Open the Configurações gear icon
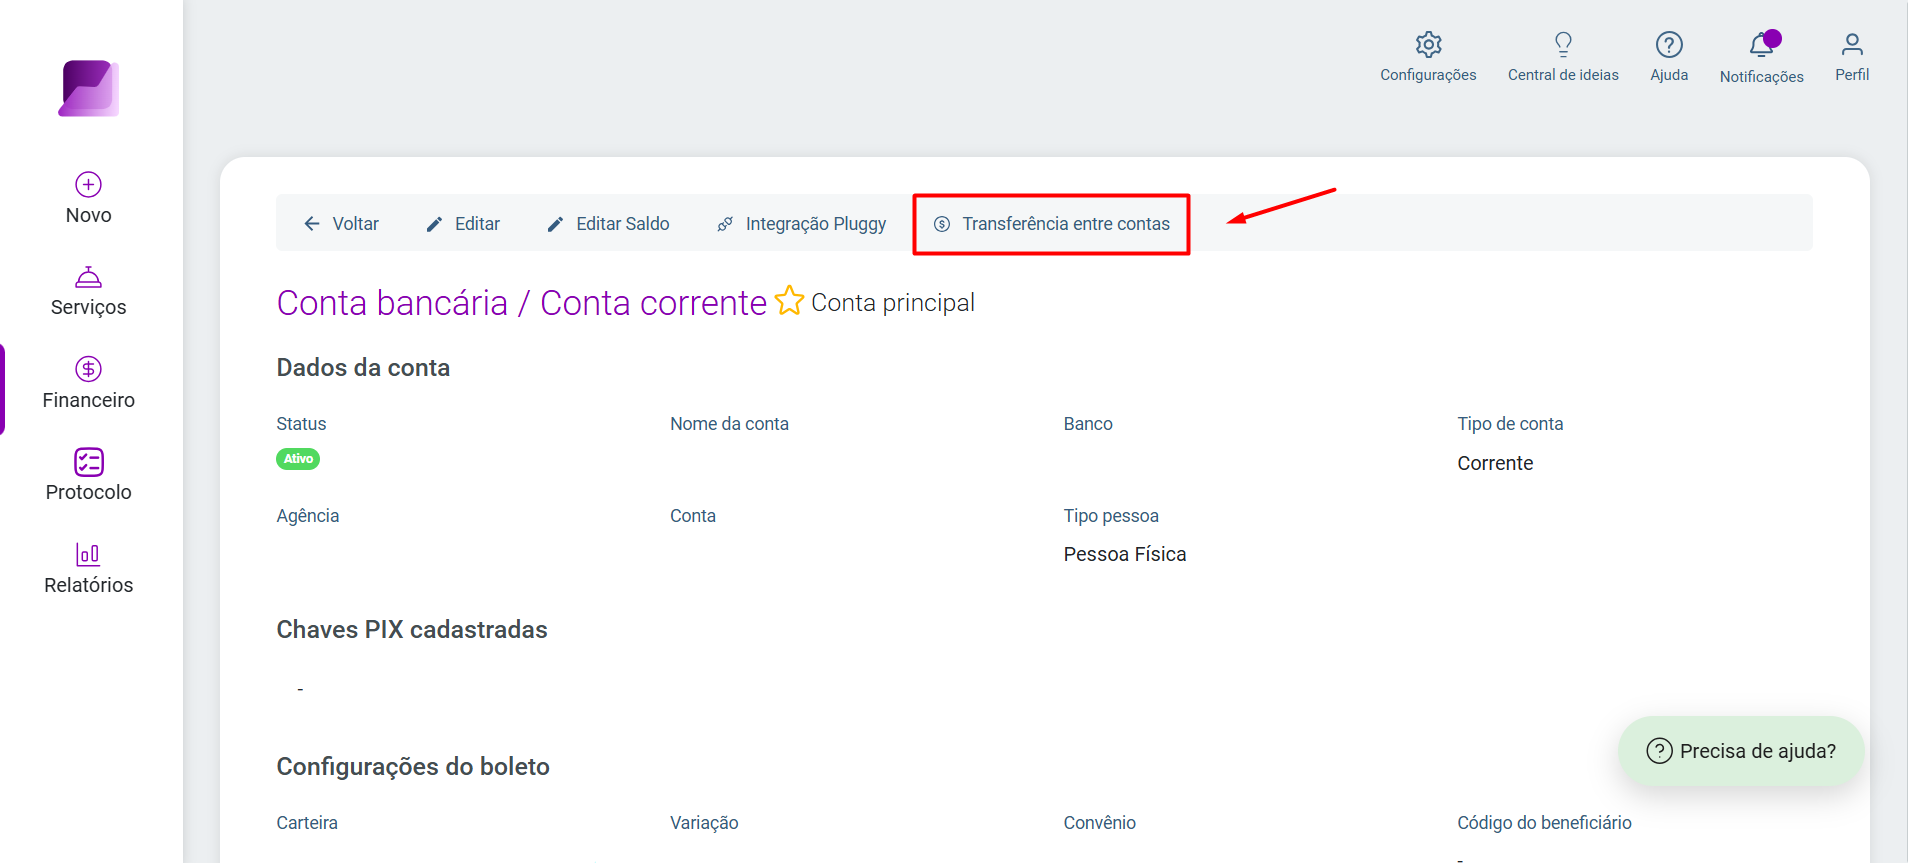The height and width of the screenshot is (863, 1908). 1428,44
